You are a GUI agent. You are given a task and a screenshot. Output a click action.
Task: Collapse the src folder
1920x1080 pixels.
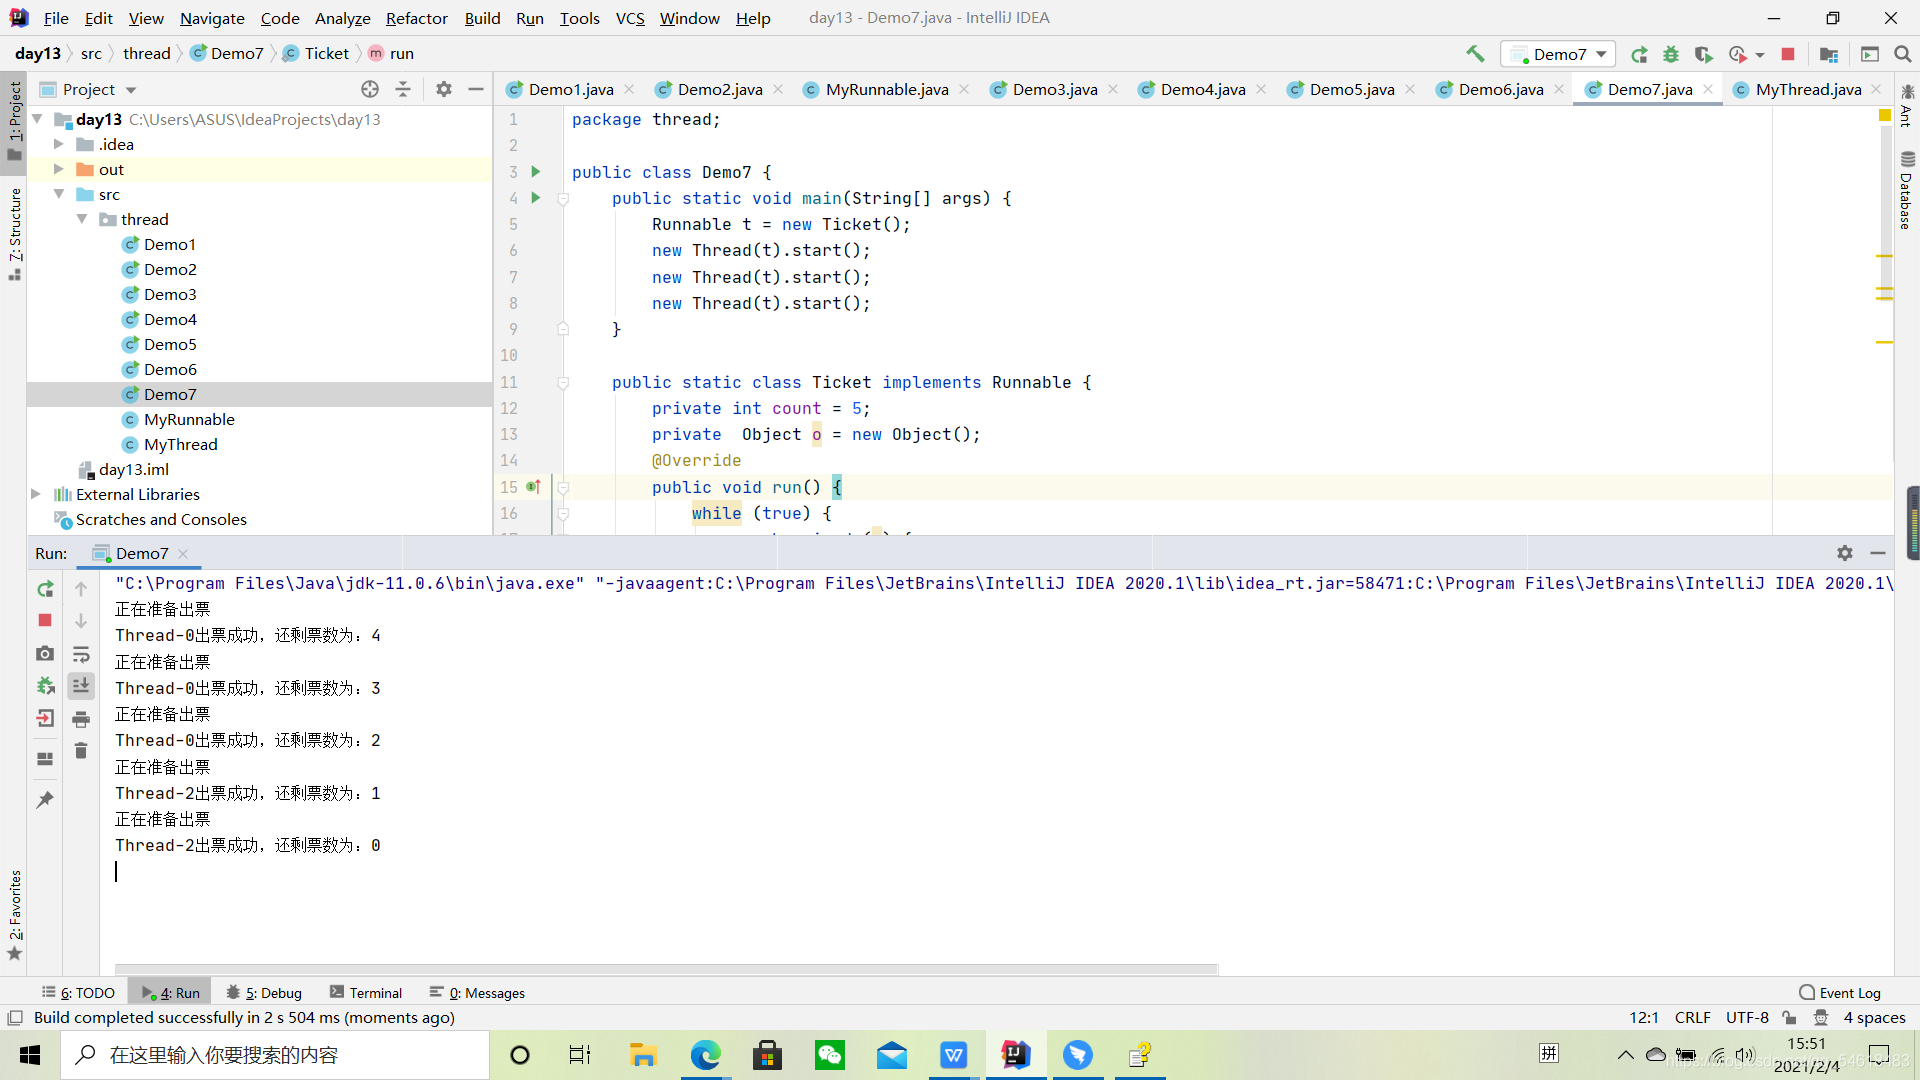pos(59,194)
